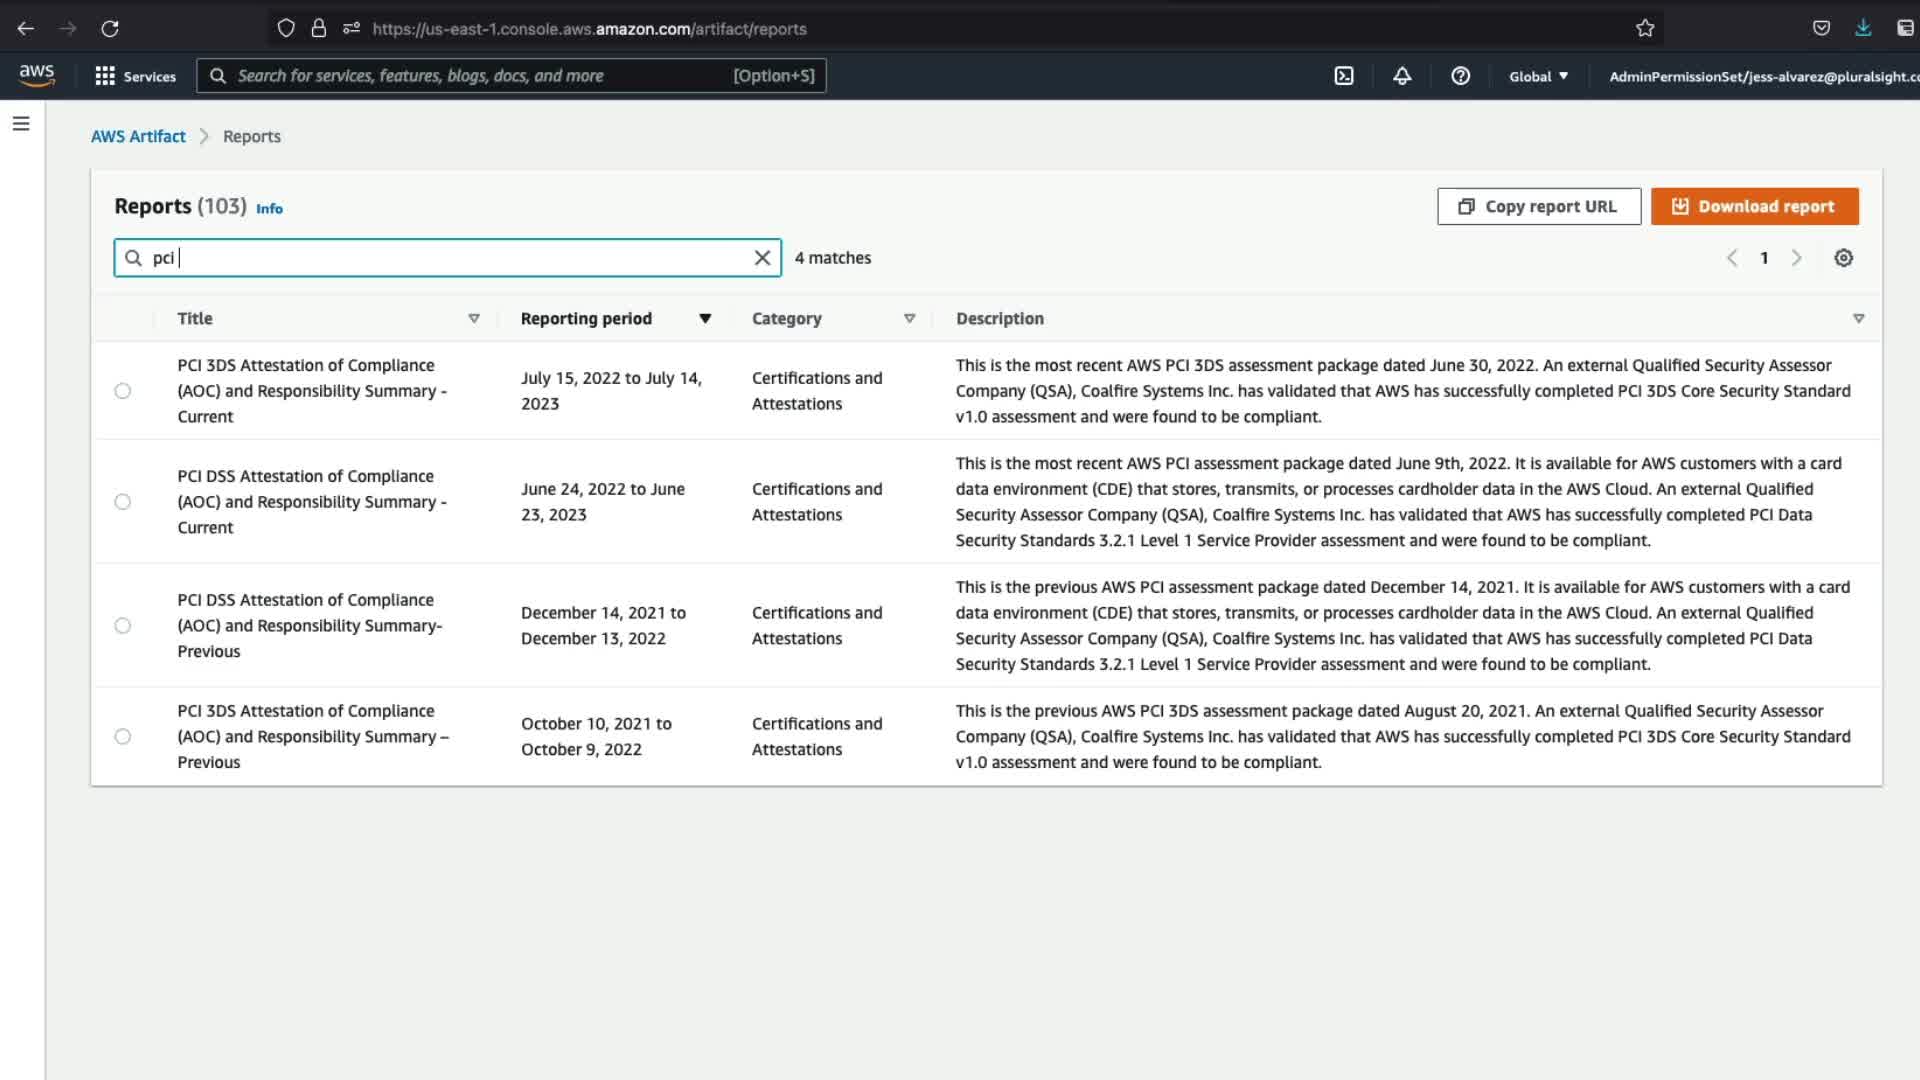Expand the hamburger side navigation
The width and height of the screenshot is (1920, 1080).
[x=21, y=124]
